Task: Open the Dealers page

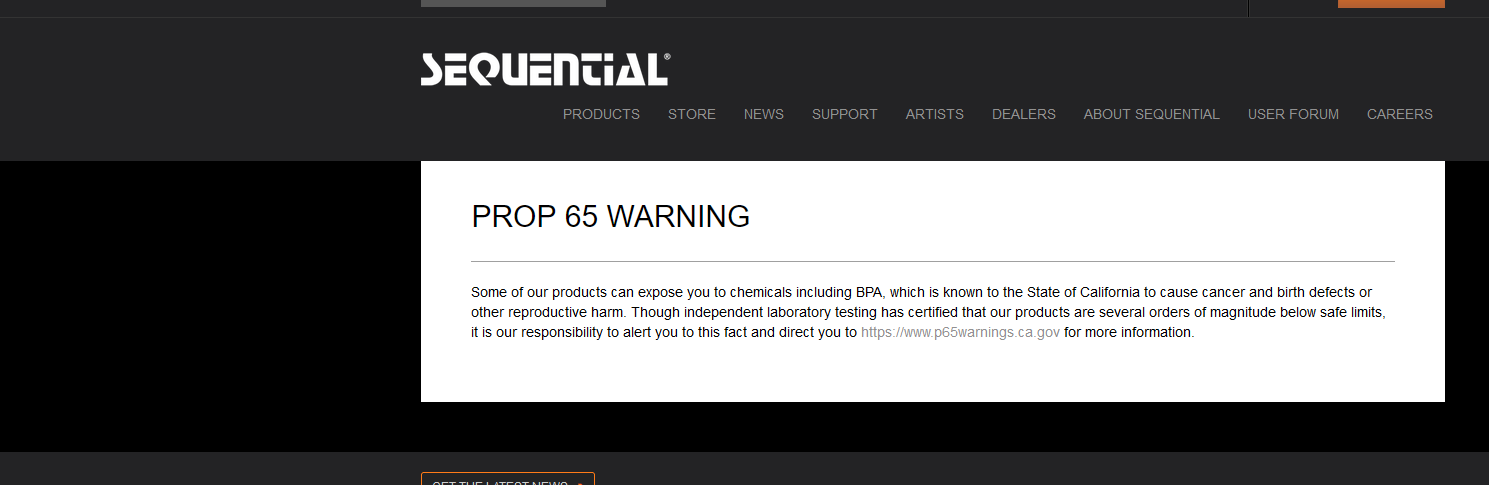Action: tap(1024, 114)
